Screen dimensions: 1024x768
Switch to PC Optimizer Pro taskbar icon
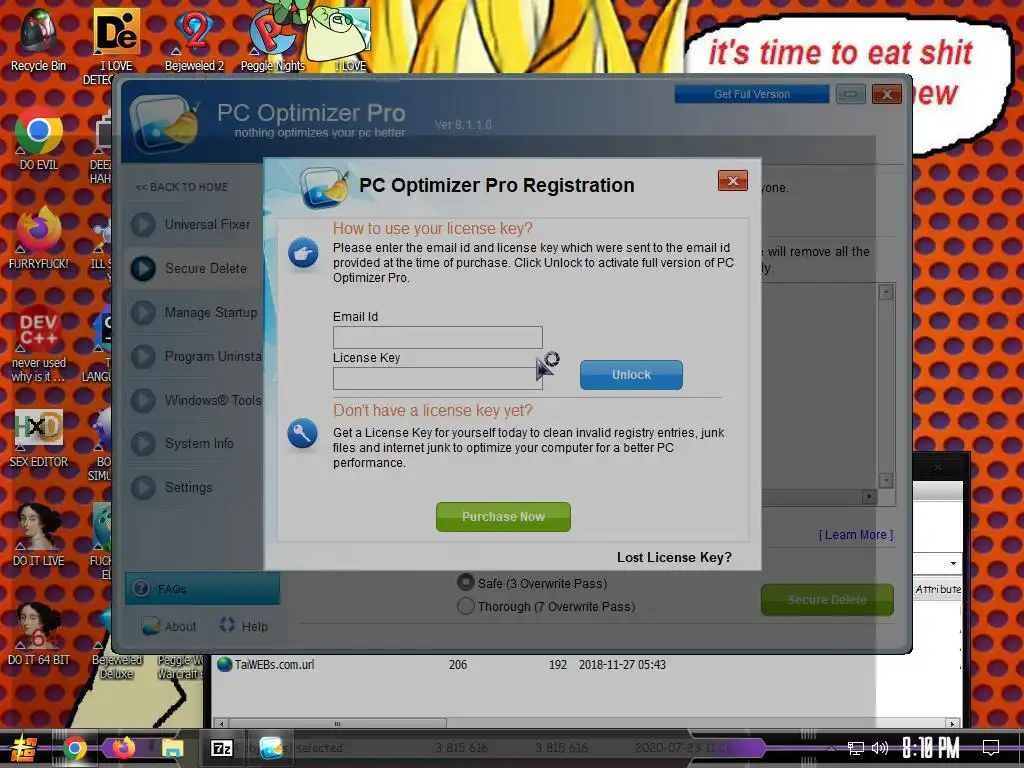(x=270, y=748)
